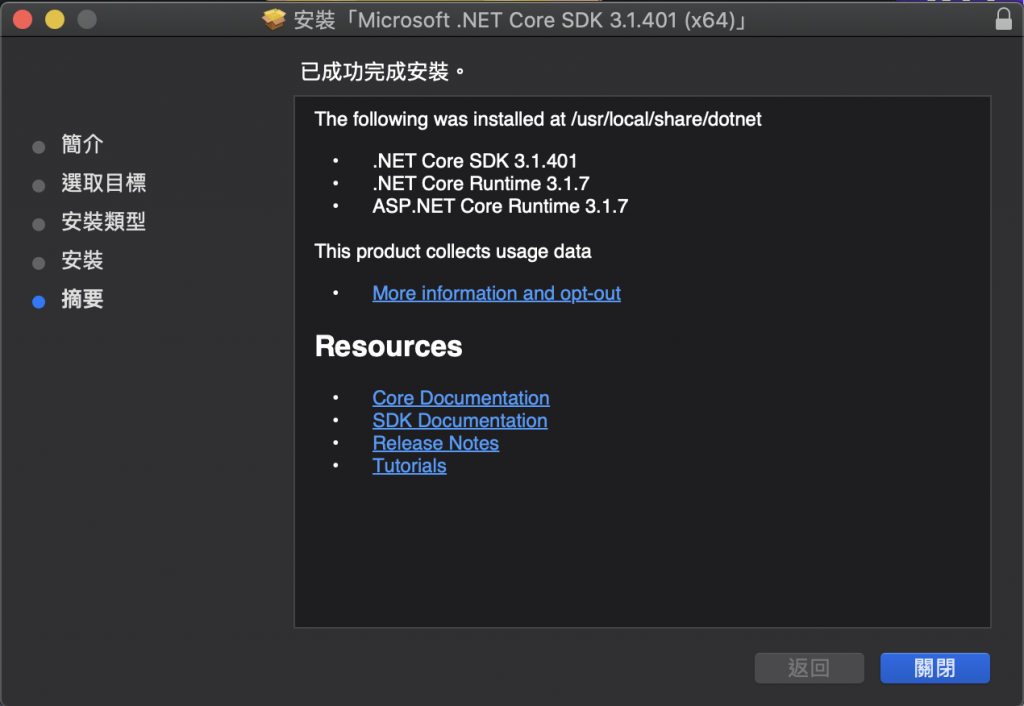The width and height of the screenshot is (1024, 706).
Task: Open the Core Documentation link
Action: point(461,398)
